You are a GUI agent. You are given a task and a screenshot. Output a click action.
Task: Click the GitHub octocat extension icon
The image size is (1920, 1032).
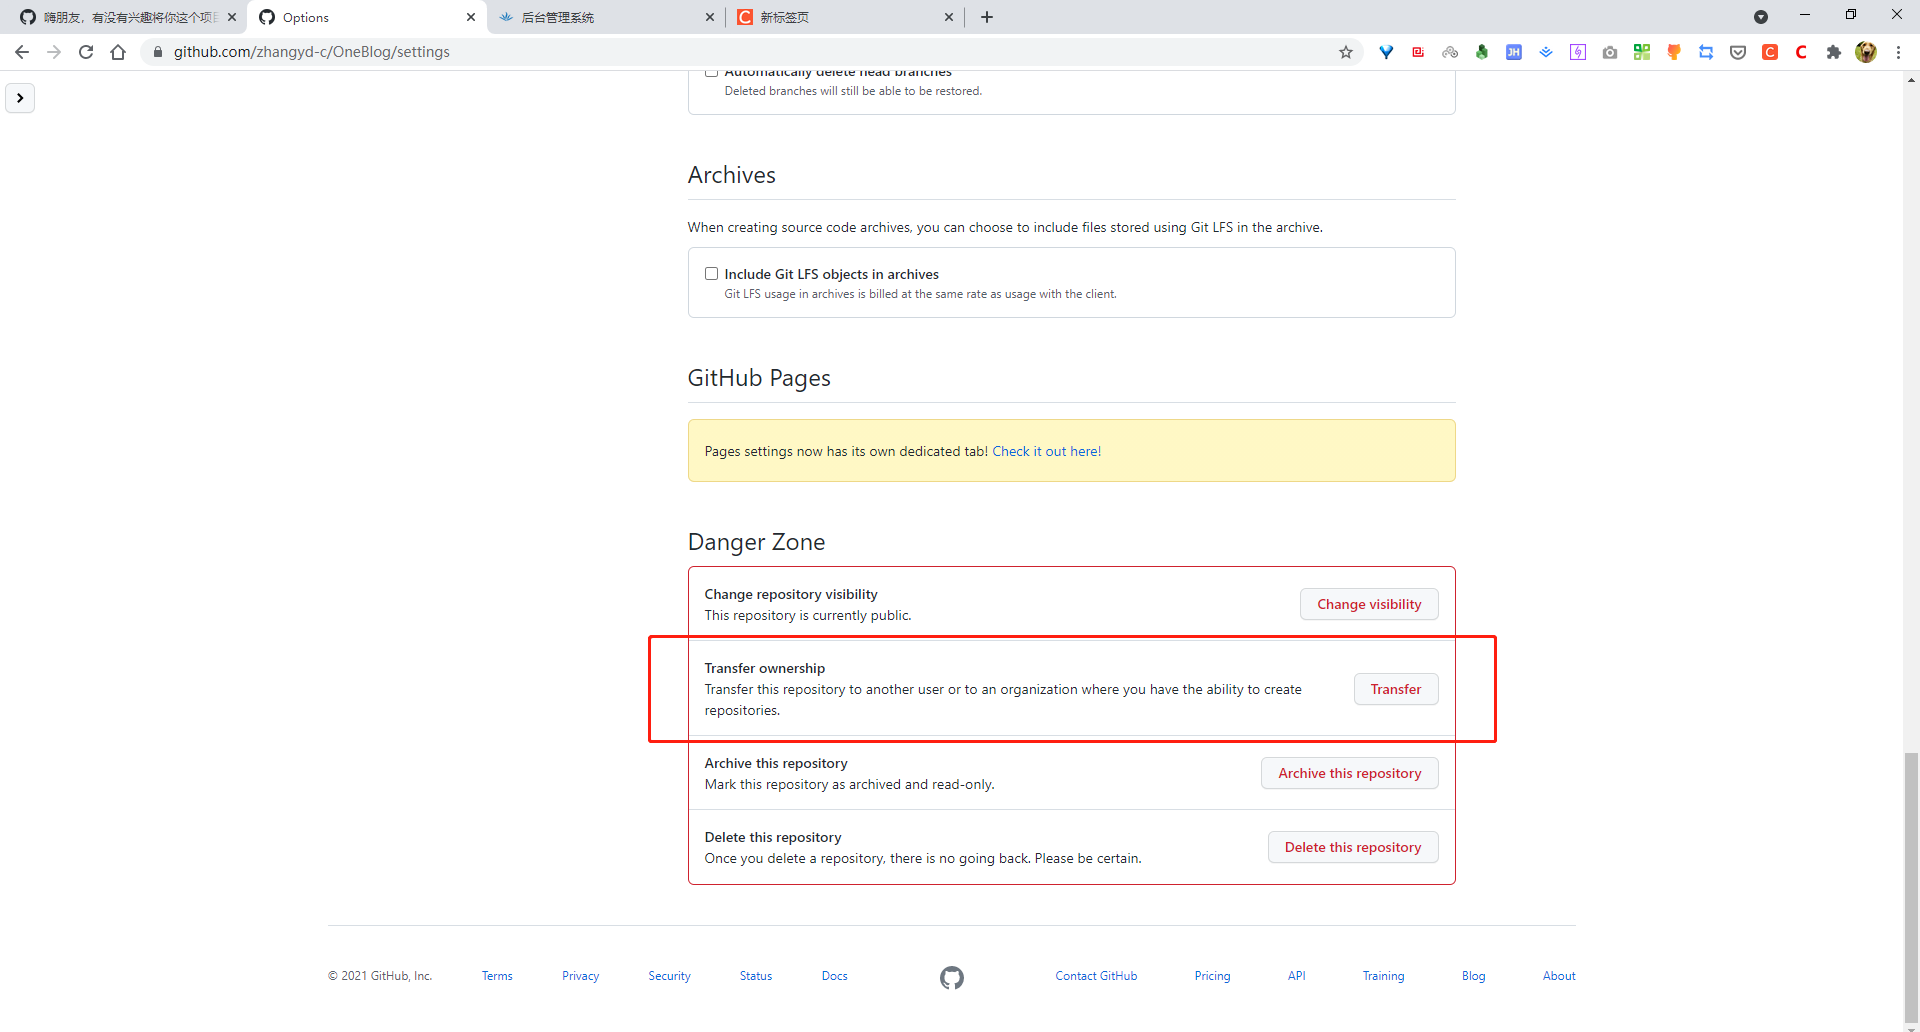coord(1674,51)
